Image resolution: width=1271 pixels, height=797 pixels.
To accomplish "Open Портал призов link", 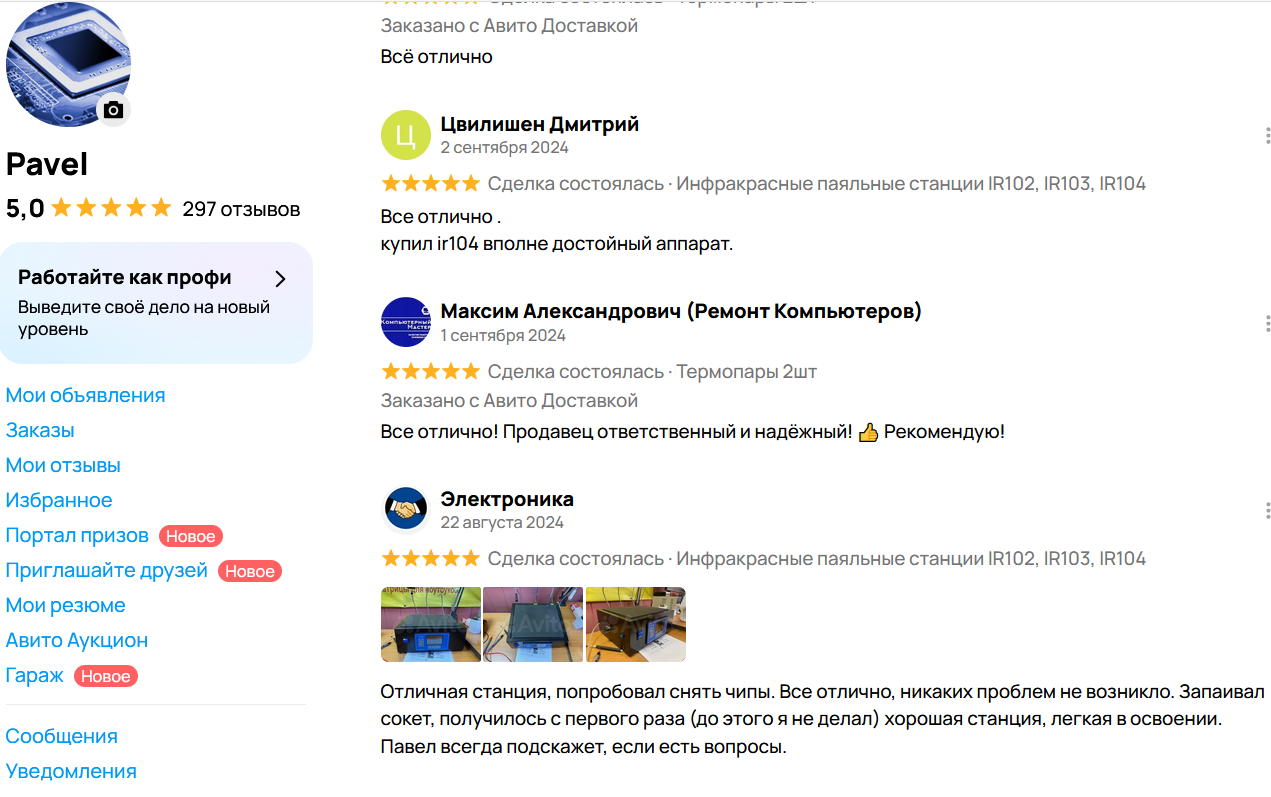I will coord(77,535).
